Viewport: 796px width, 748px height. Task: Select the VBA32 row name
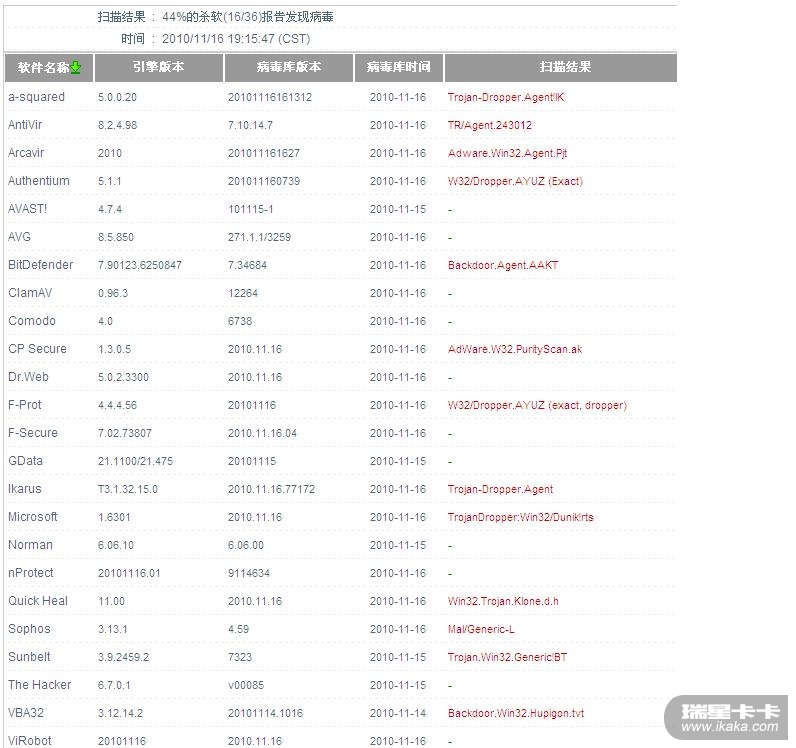[x=26, y=712]
